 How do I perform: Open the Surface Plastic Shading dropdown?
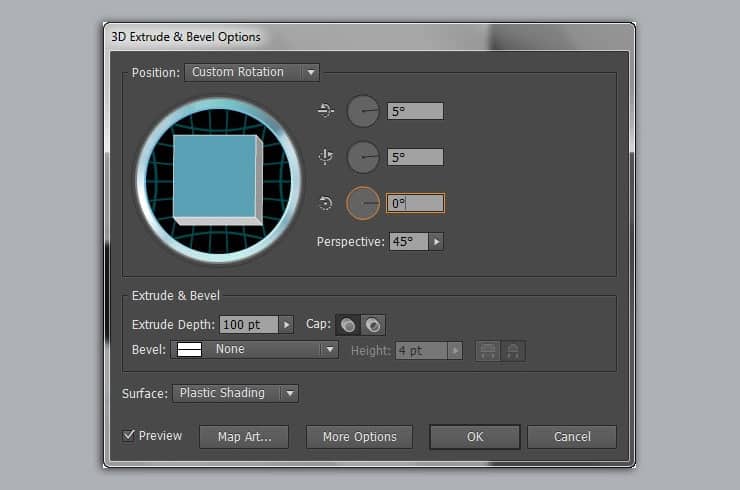235,393
